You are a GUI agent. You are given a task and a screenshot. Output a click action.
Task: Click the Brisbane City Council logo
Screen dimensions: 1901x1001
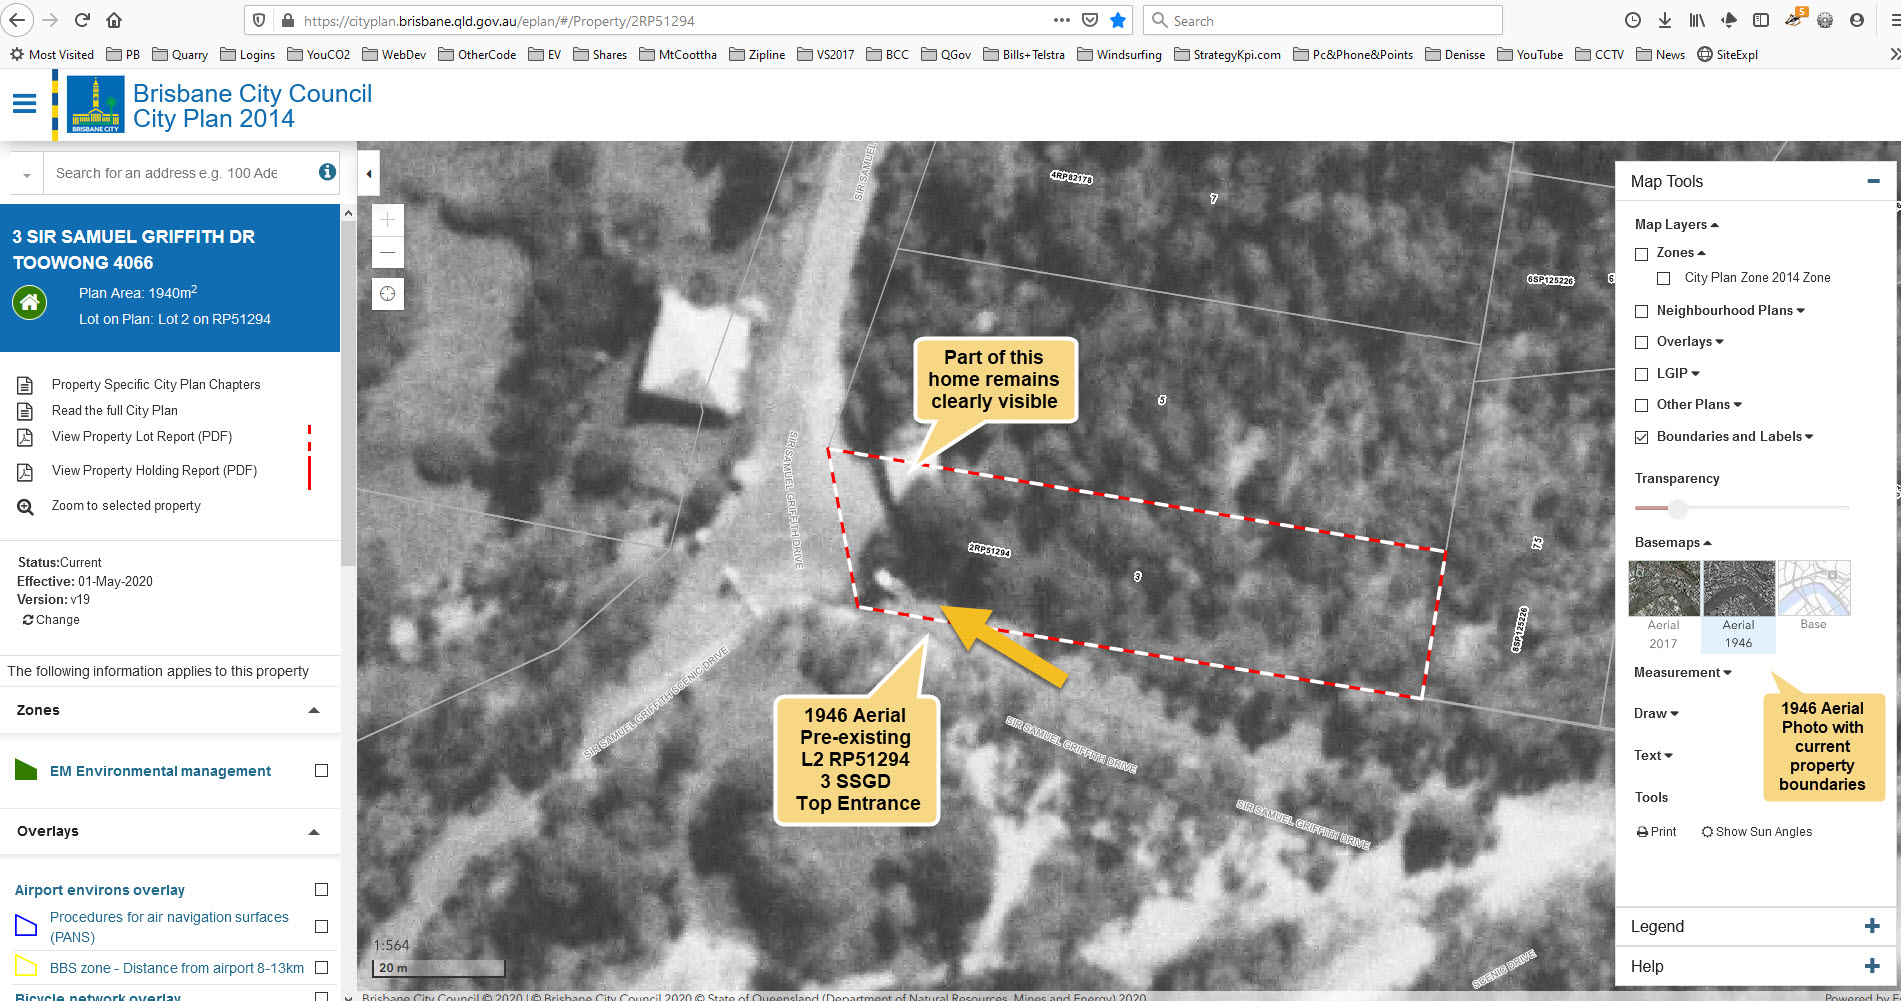96,105
